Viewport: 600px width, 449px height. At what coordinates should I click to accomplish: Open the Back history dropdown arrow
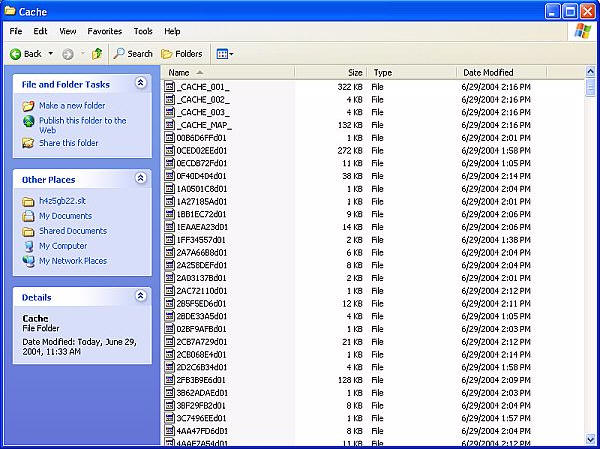(50, 54)
